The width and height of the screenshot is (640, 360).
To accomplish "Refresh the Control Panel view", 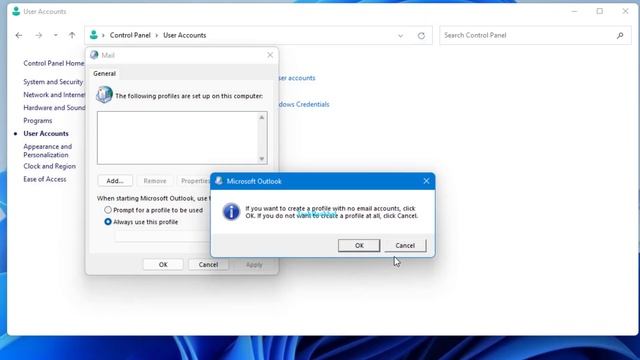I will 421,36.
